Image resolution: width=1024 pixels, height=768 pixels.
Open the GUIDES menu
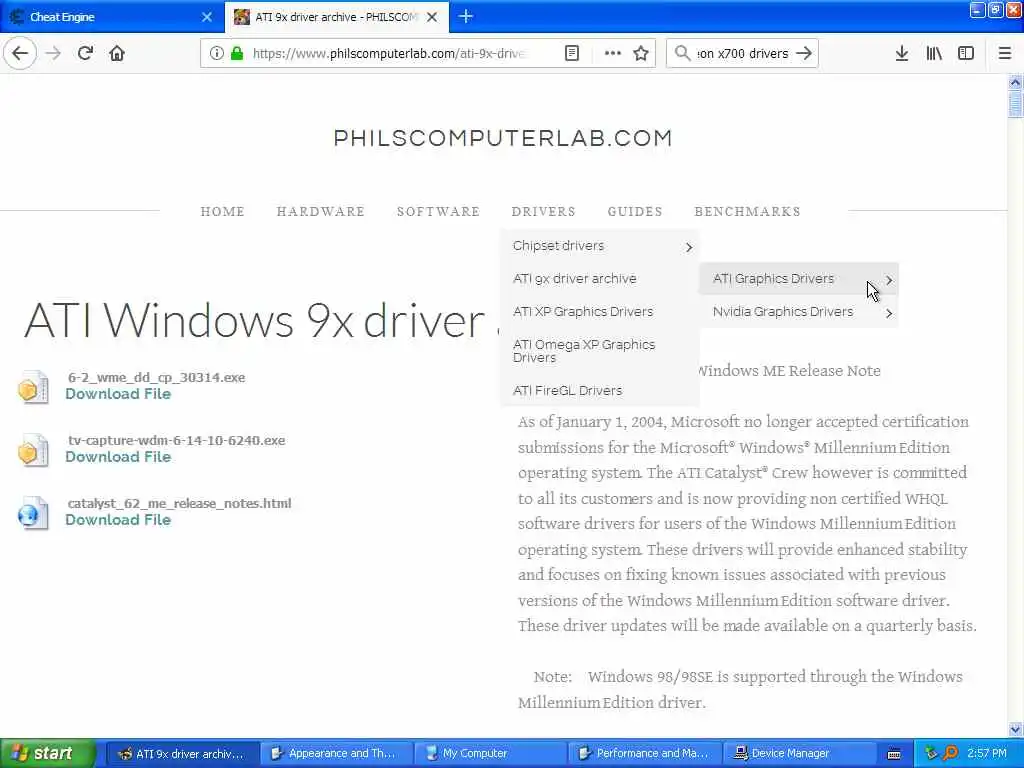point(635,211)
